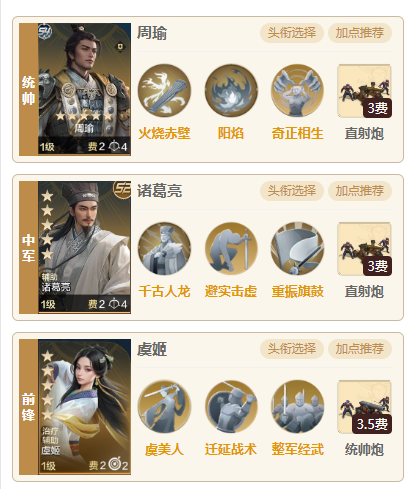Click 周瑜's 加点推荐 button

coord(360,33)
